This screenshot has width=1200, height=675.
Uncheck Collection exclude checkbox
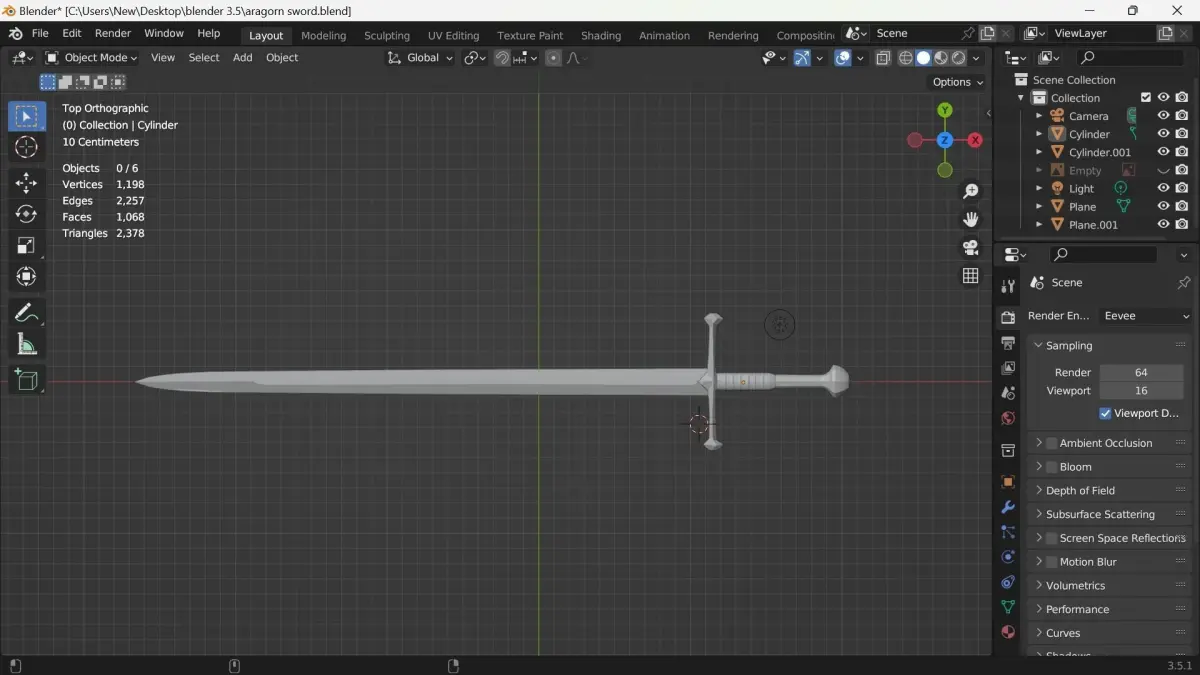click(x=1146, y=98)
